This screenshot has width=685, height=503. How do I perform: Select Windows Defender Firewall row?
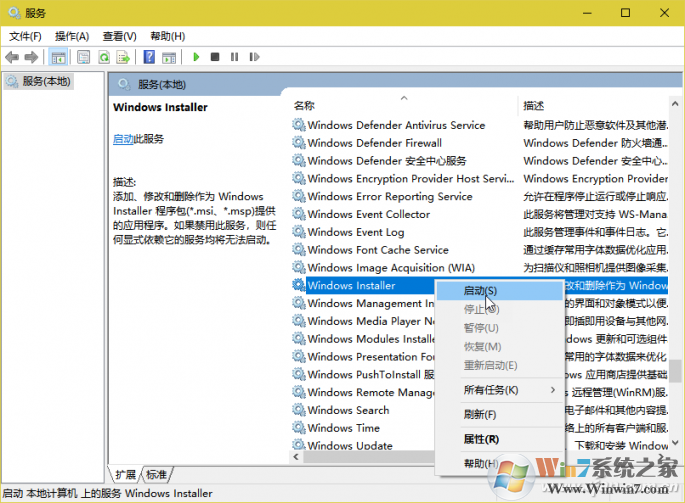pos(480,143)
